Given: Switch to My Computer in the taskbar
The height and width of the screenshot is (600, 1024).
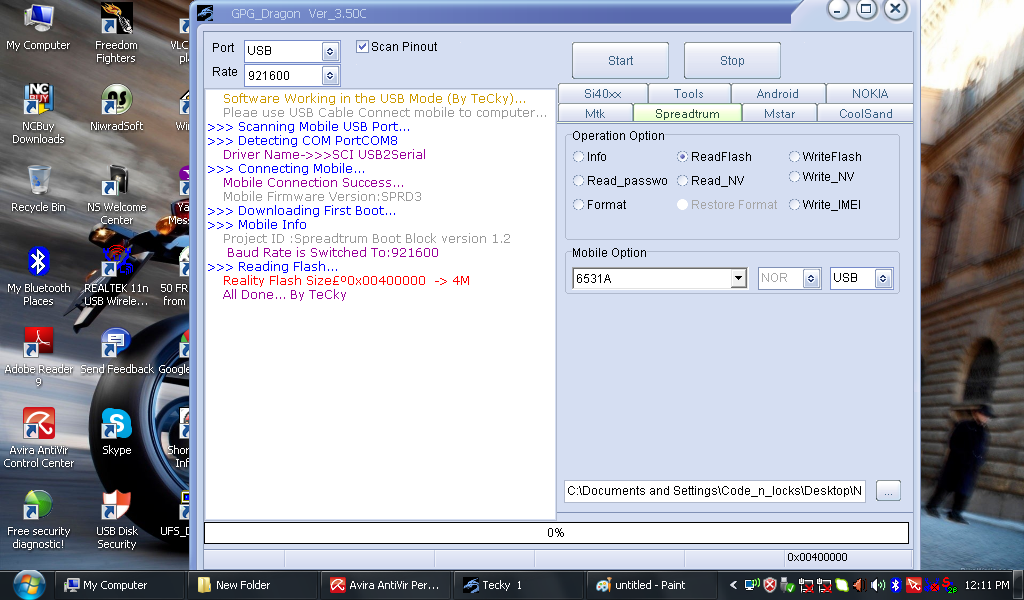Looking at the screenshot, I should (x=120, y=585).
